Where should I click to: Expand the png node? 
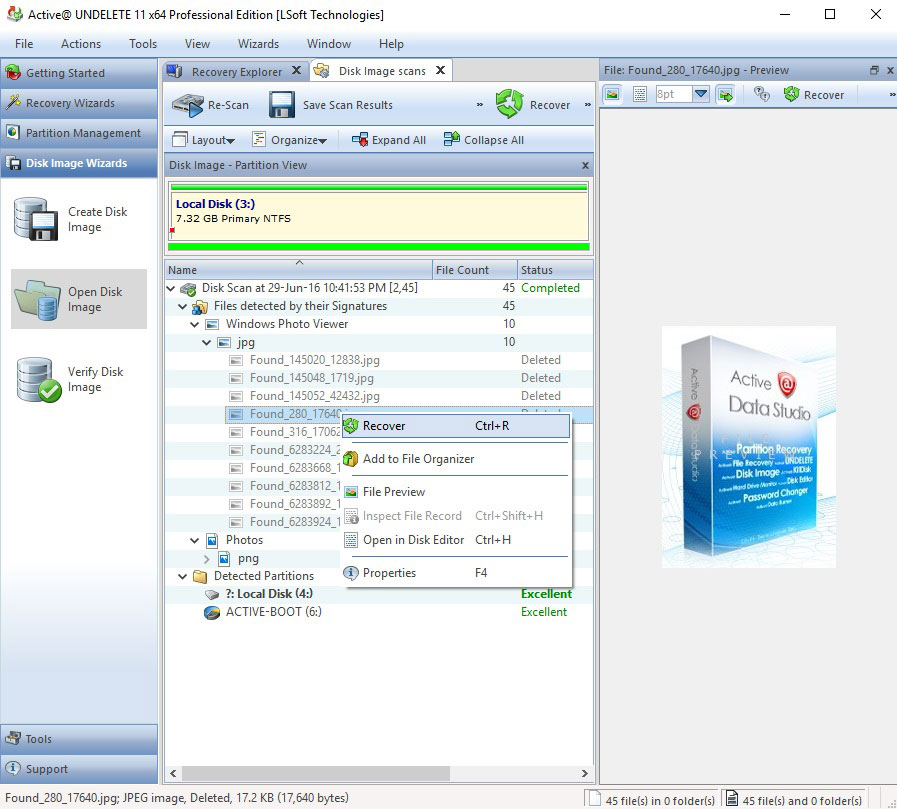(x=207, y=558)
